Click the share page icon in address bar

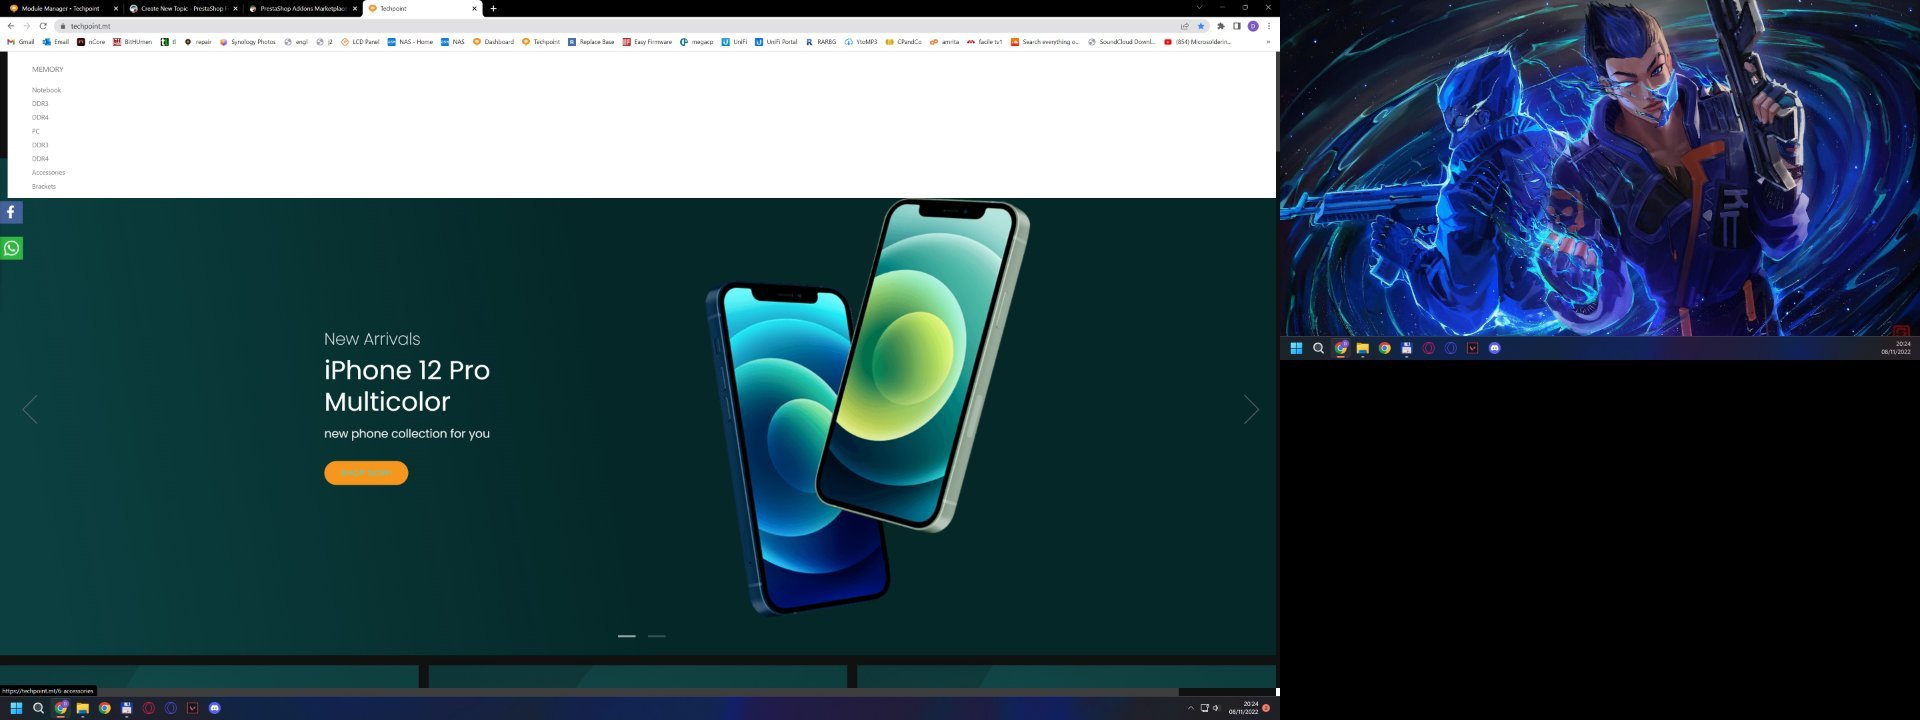1185,26
